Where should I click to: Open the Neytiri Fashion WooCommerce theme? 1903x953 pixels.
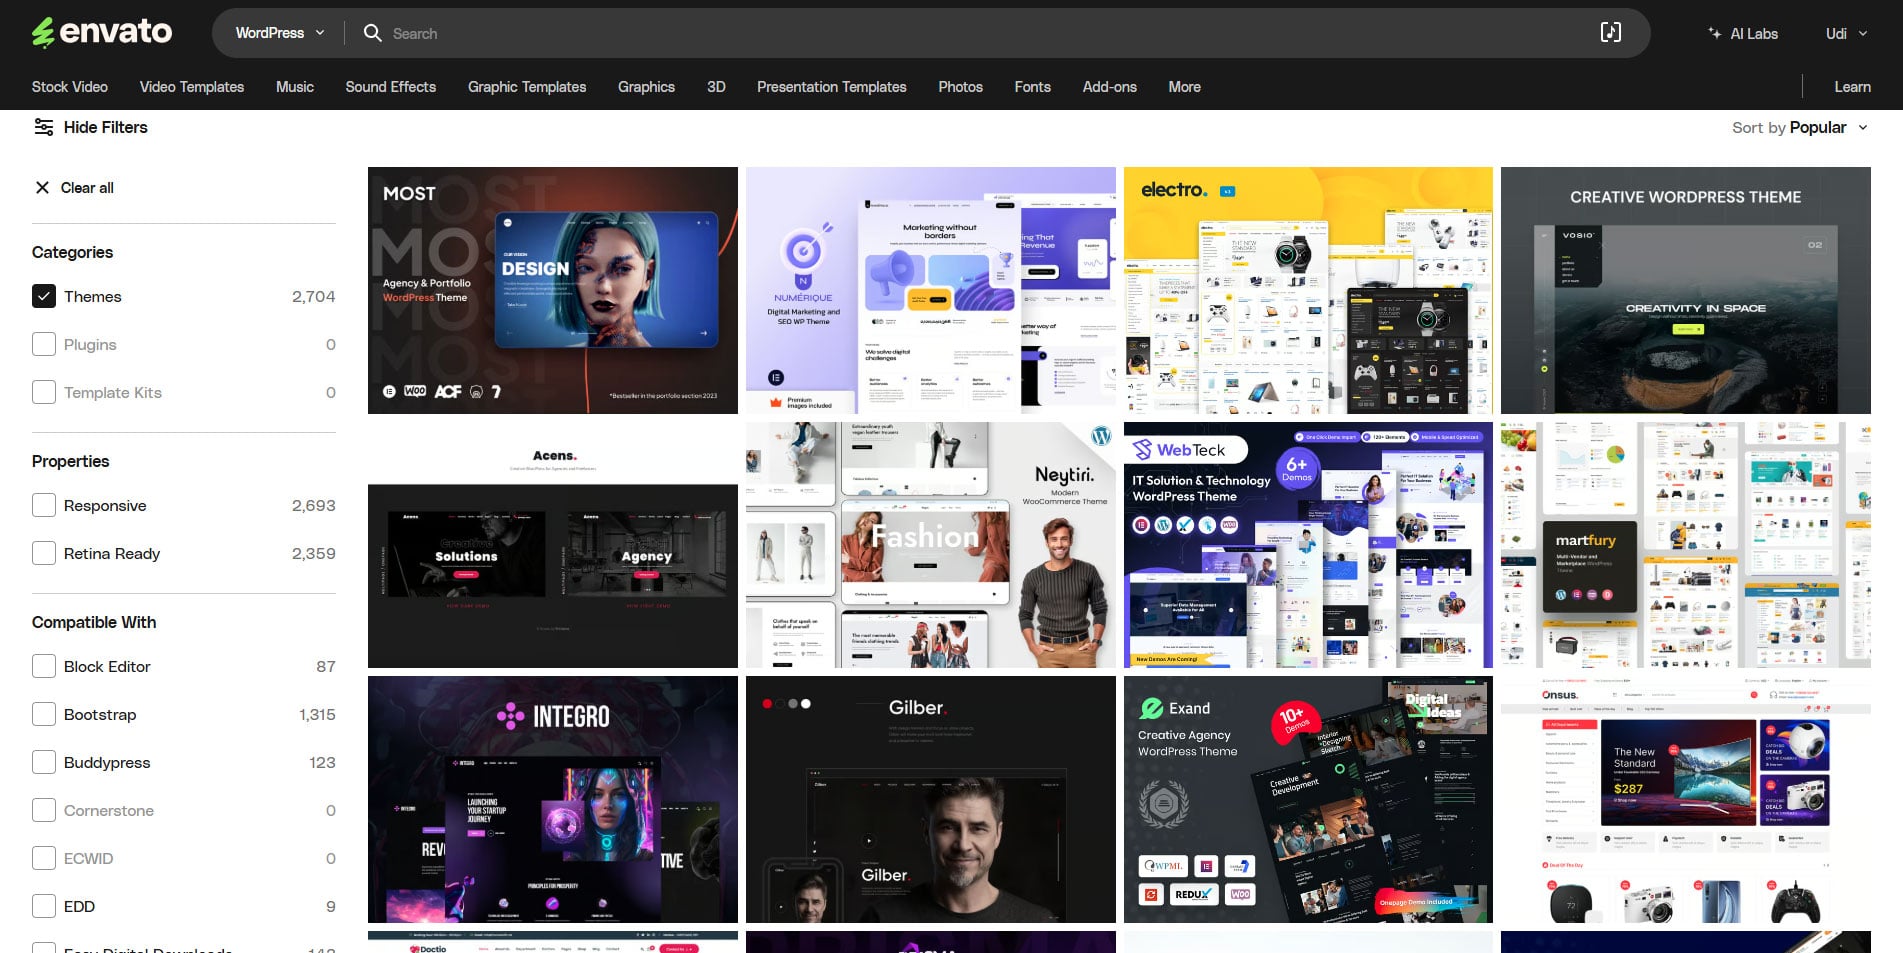click(x=931, y=545)
